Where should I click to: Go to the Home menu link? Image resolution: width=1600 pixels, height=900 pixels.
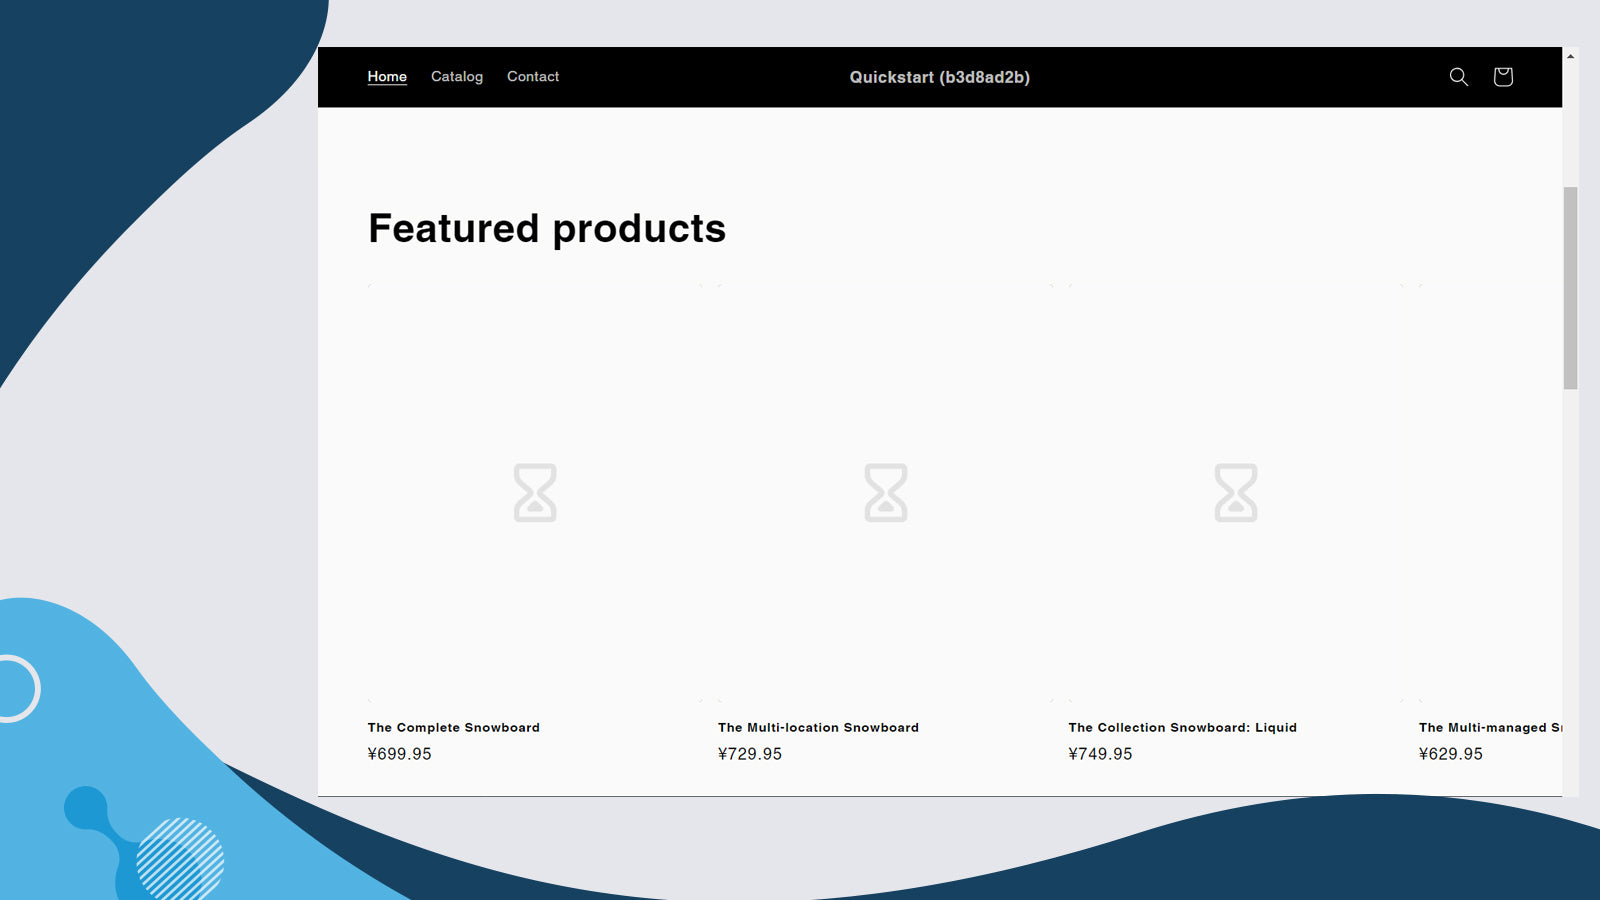(x=387, y=77)
